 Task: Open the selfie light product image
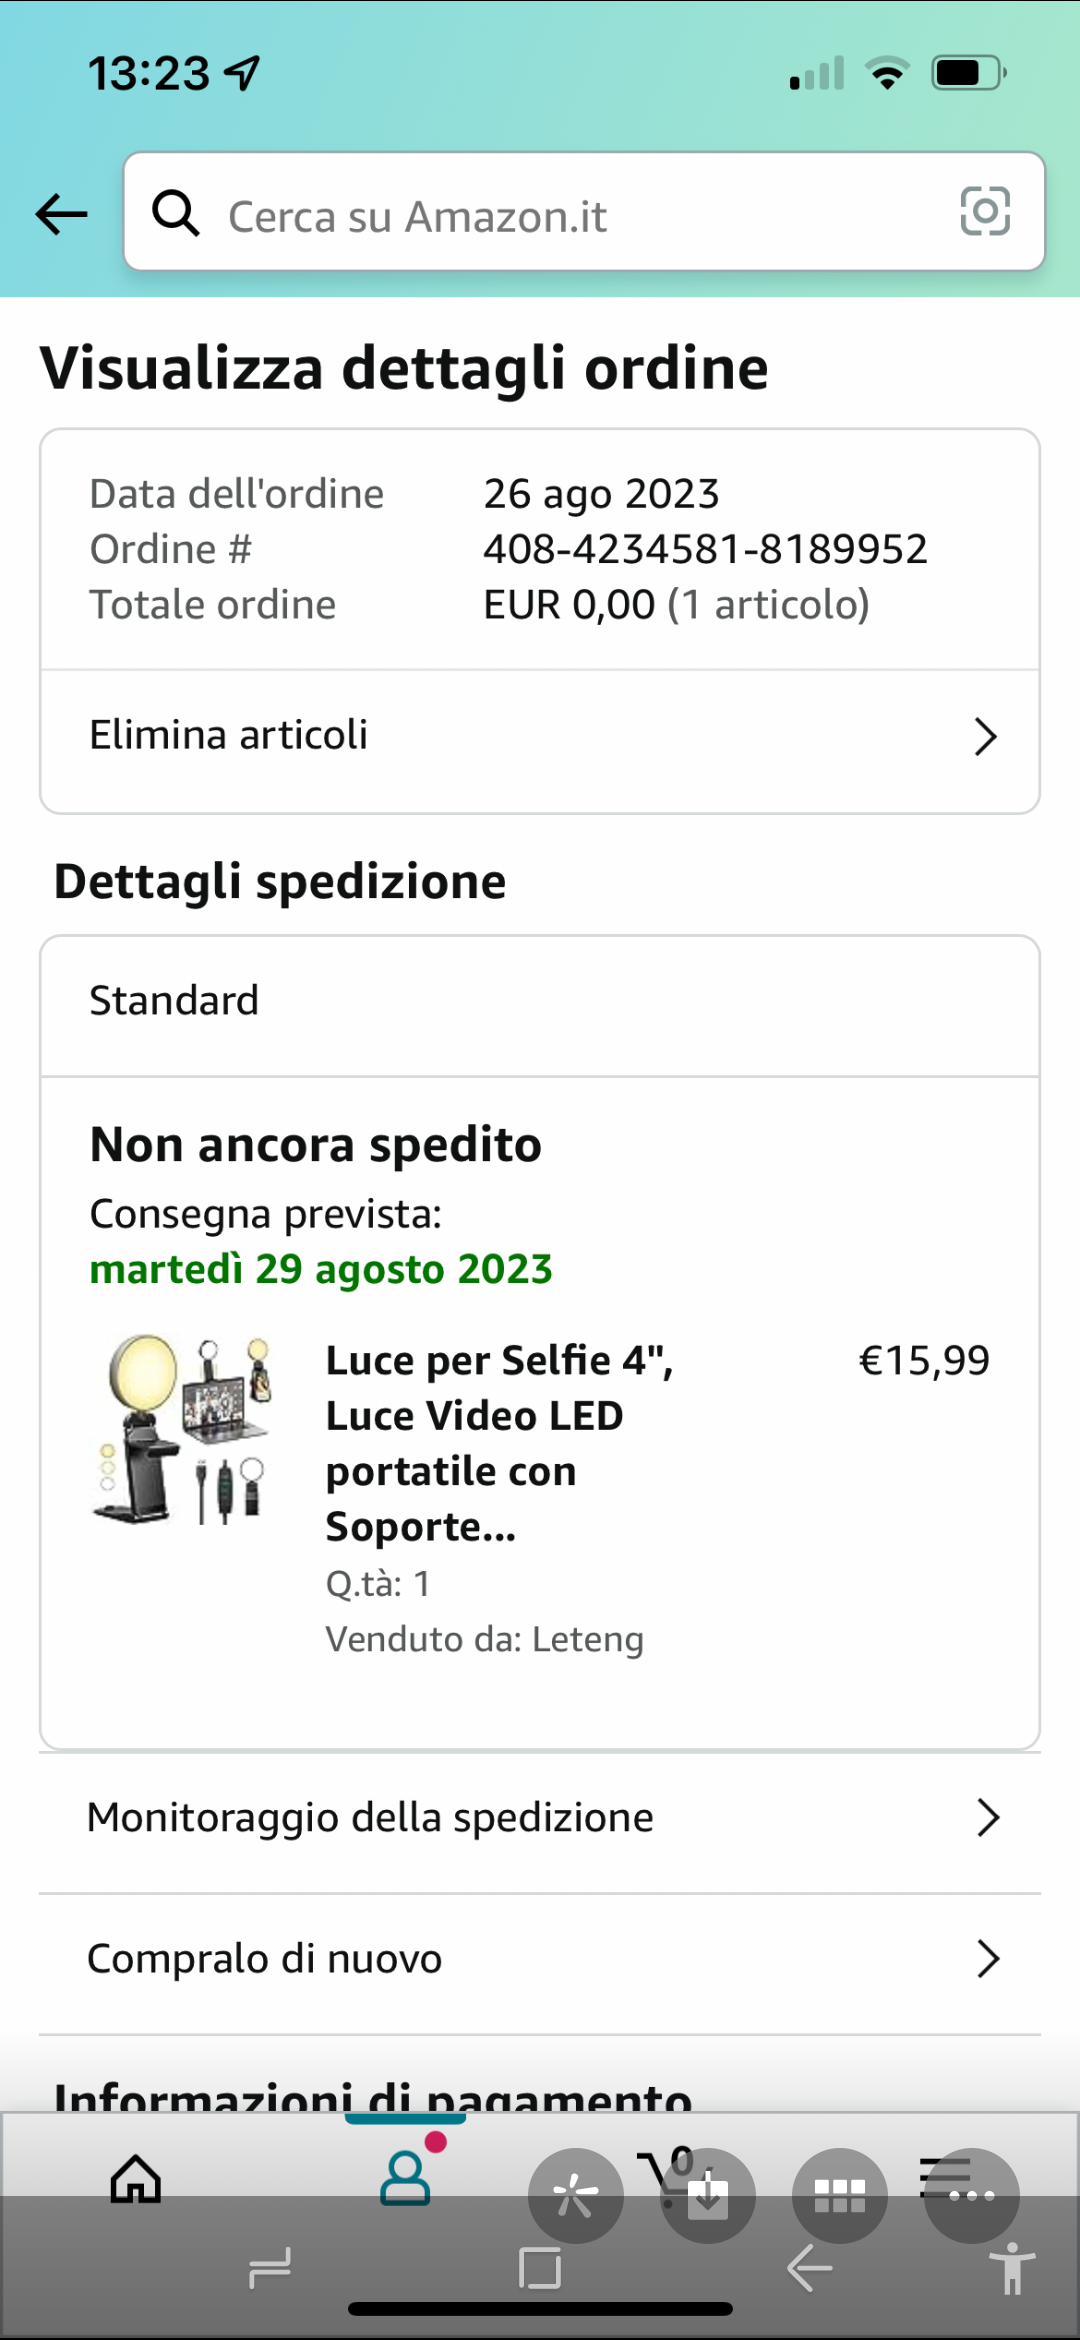[x=182, y=1428]
